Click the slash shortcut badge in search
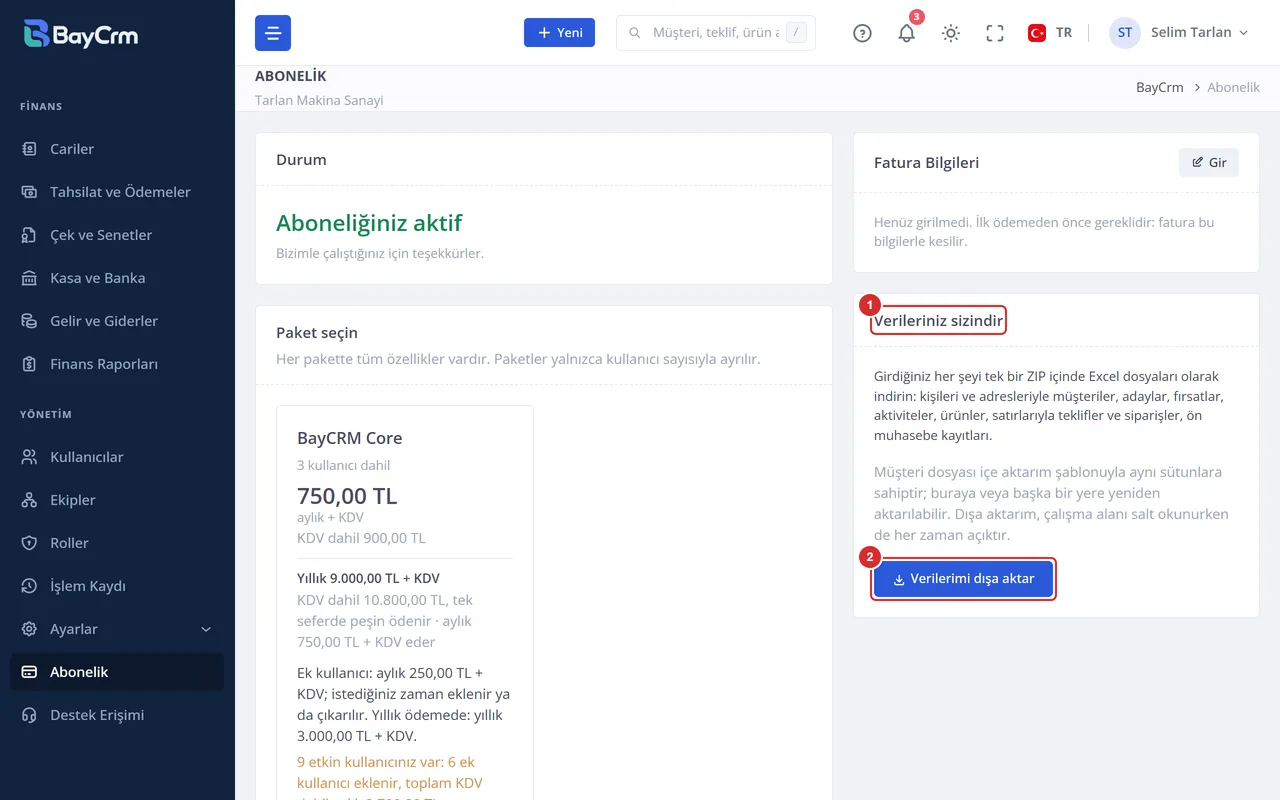Screen dimensions: 1280x800 pyautogui.click(x=796, y=33)
